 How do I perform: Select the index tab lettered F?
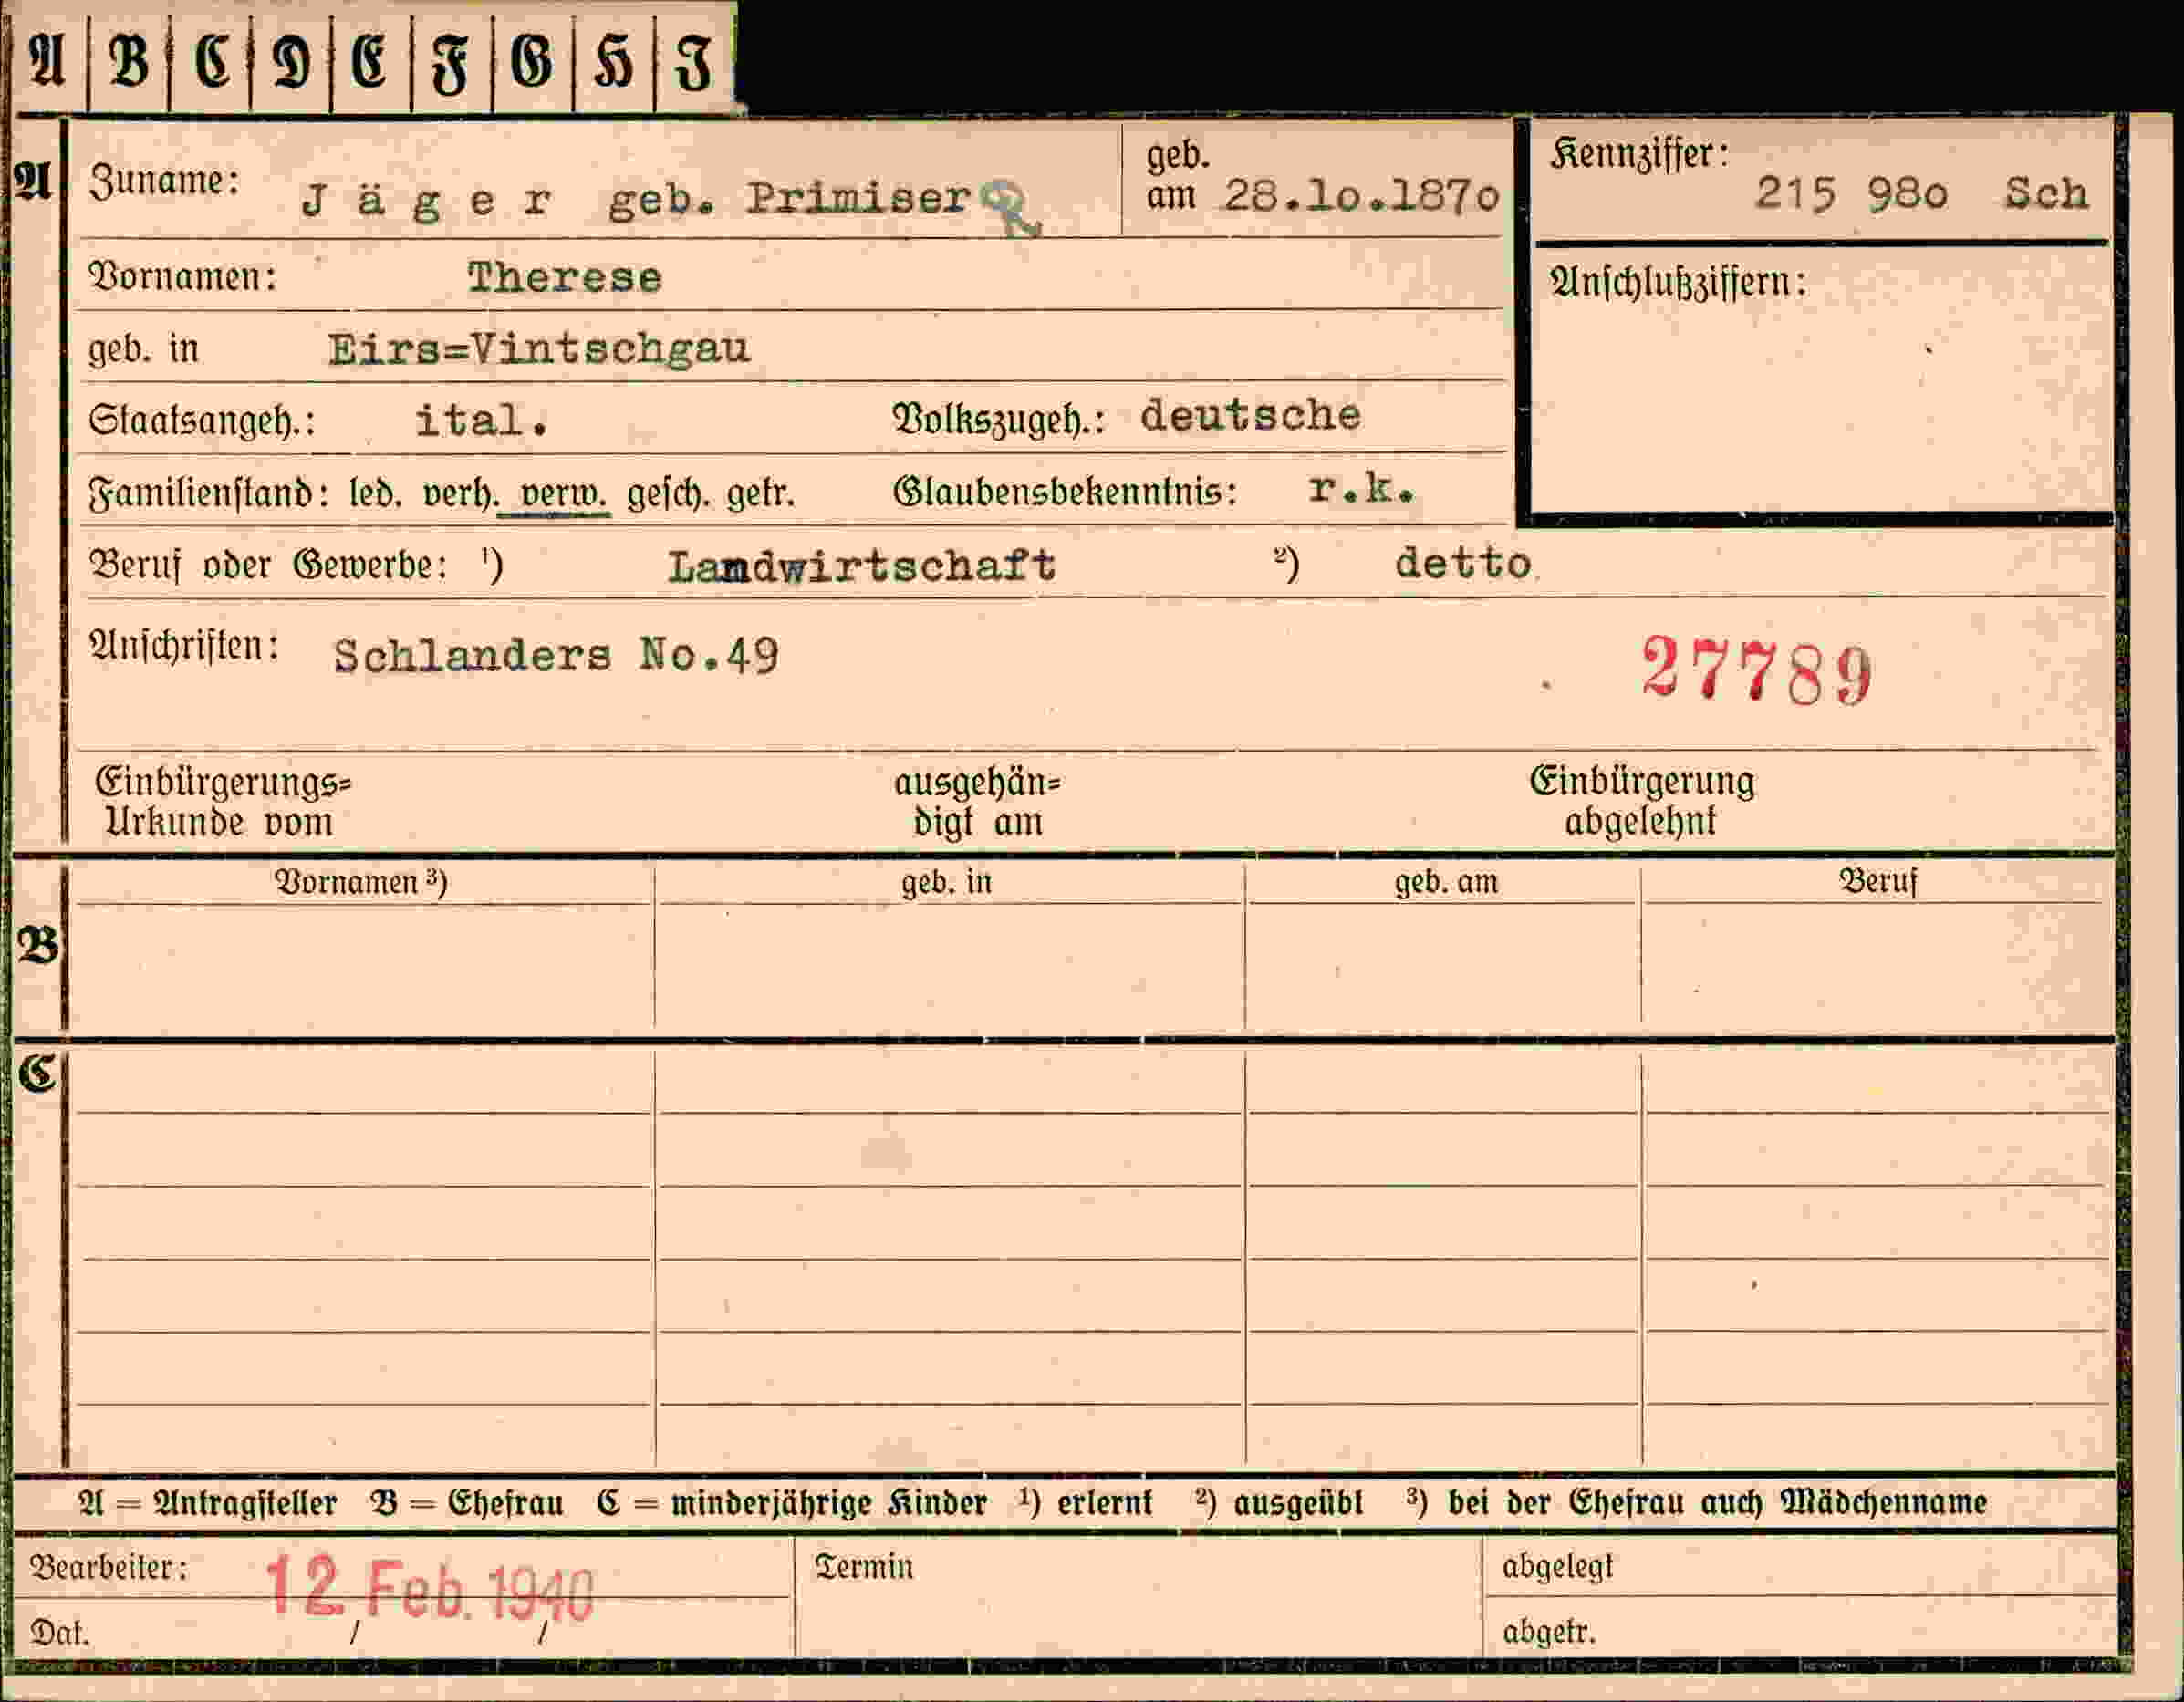click(x=452, y=62)
